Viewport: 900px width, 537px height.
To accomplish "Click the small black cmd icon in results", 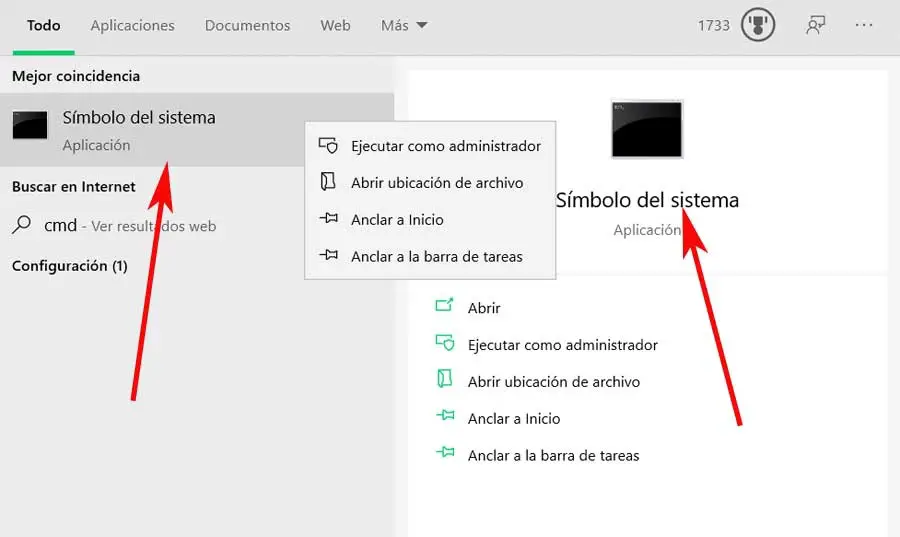I will point(30,125).
